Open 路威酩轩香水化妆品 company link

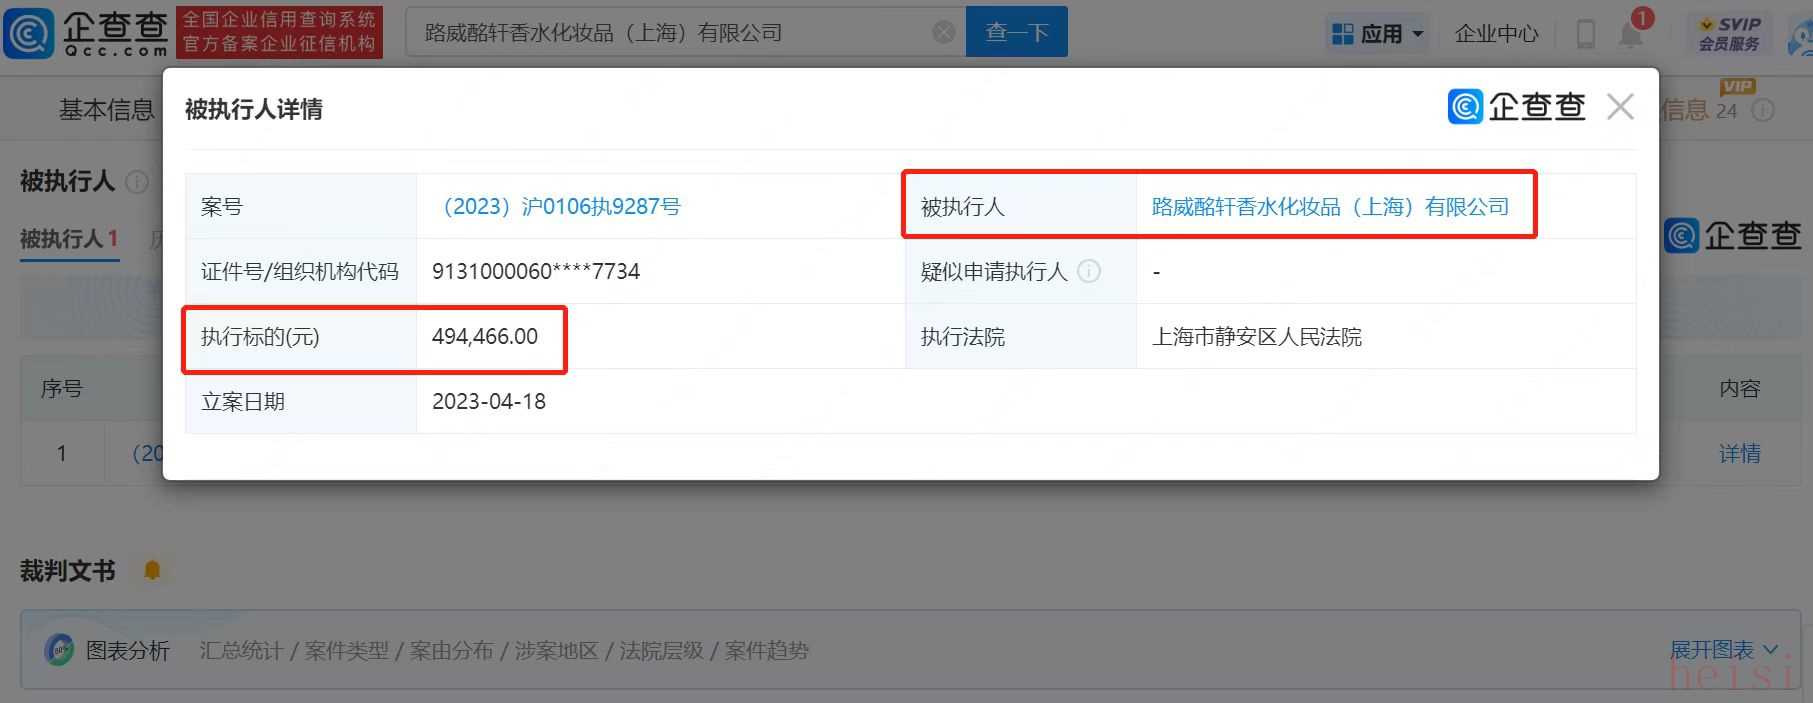coord(1330,207)
